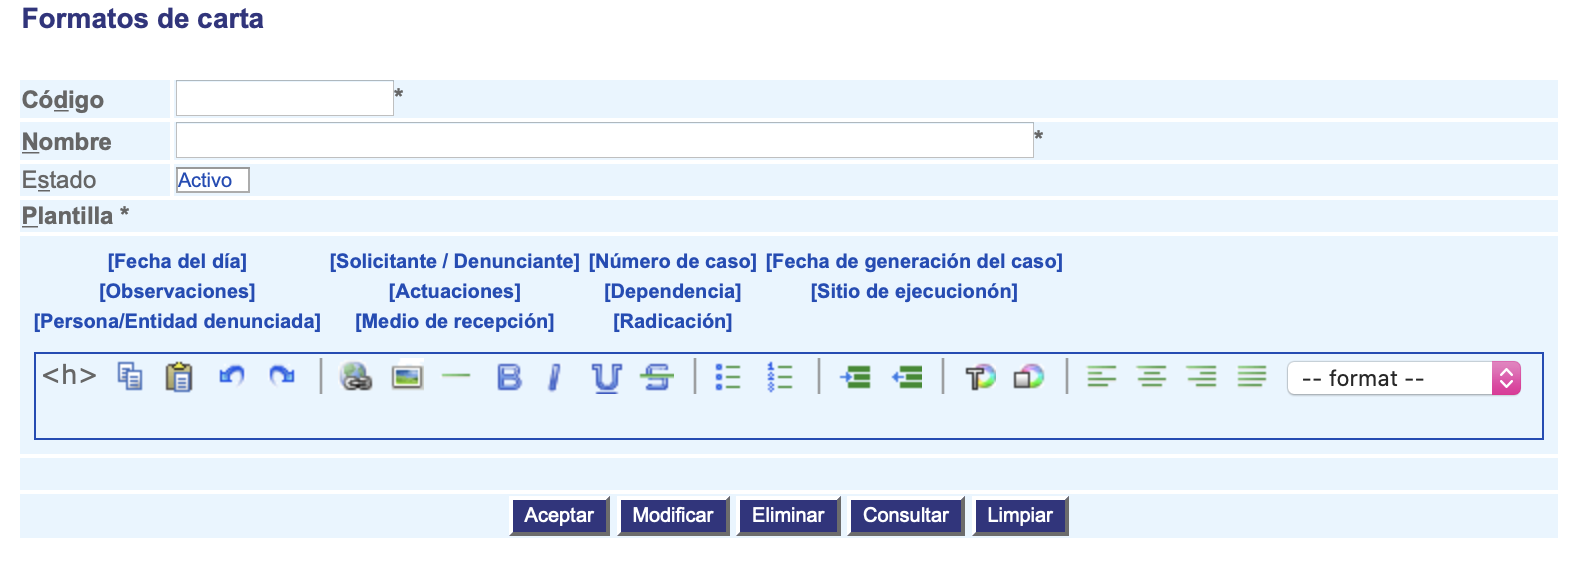
Task: Click the Copy icon in editor toolbar
Action: 130,377
